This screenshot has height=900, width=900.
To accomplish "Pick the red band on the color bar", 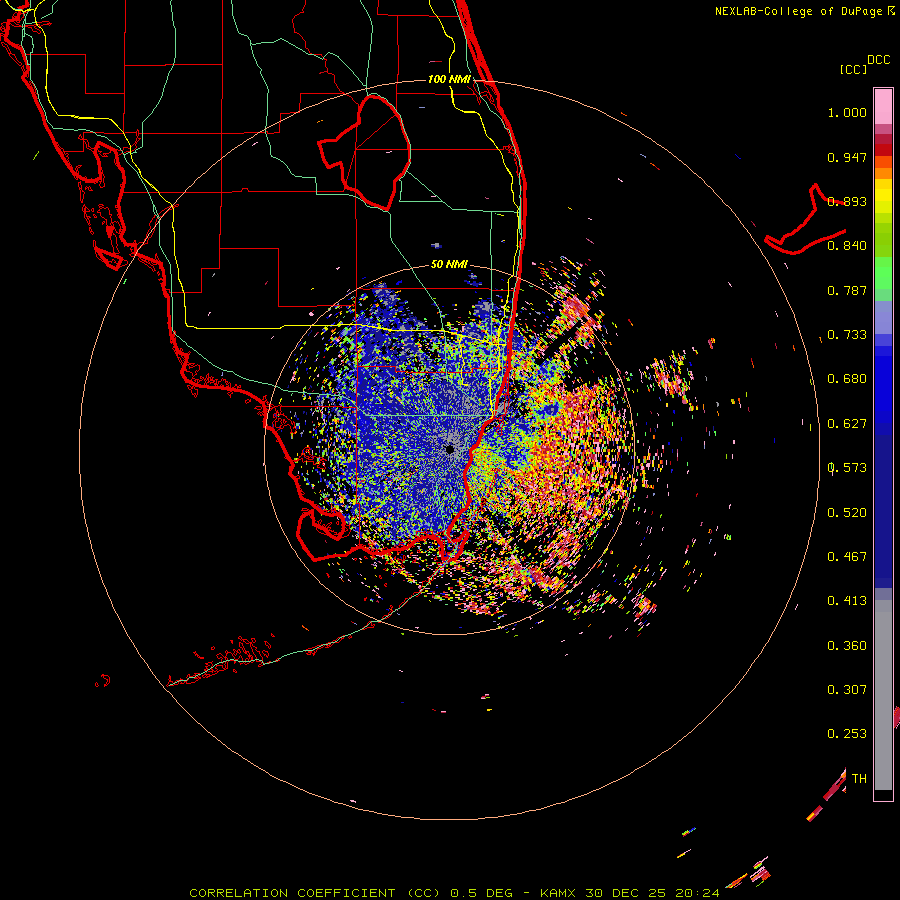I will point(883,149).
